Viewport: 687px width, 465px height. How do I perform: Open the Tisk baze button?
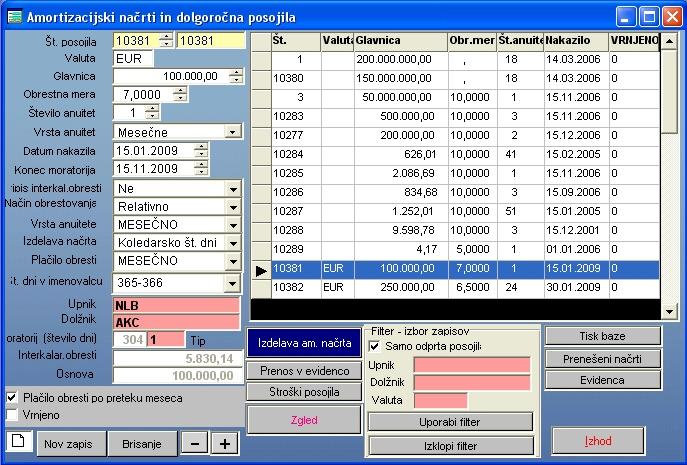point(602,336)
